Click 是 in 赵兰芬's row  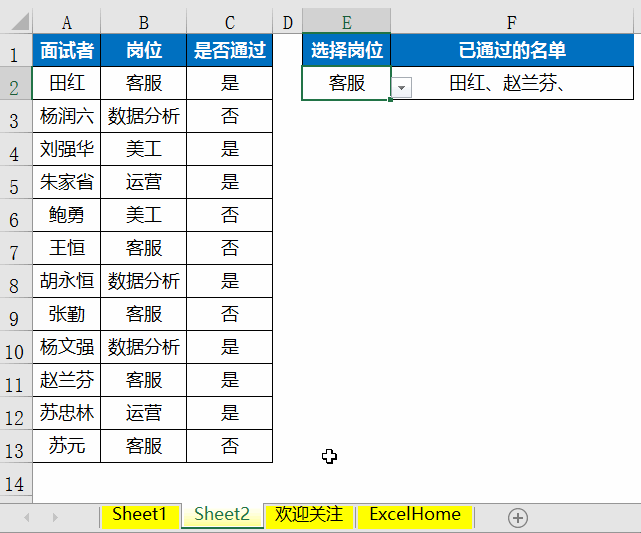pyautogui.click(x=230, y=380)
